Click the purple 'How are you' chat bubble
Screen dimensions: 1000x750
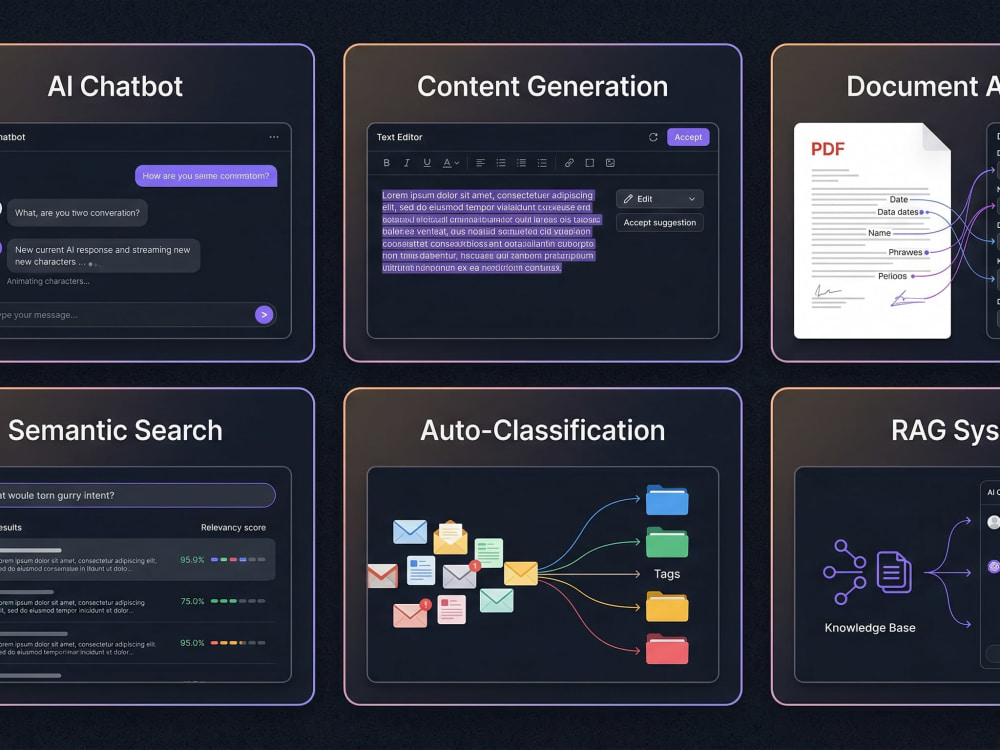pos(206,176)
